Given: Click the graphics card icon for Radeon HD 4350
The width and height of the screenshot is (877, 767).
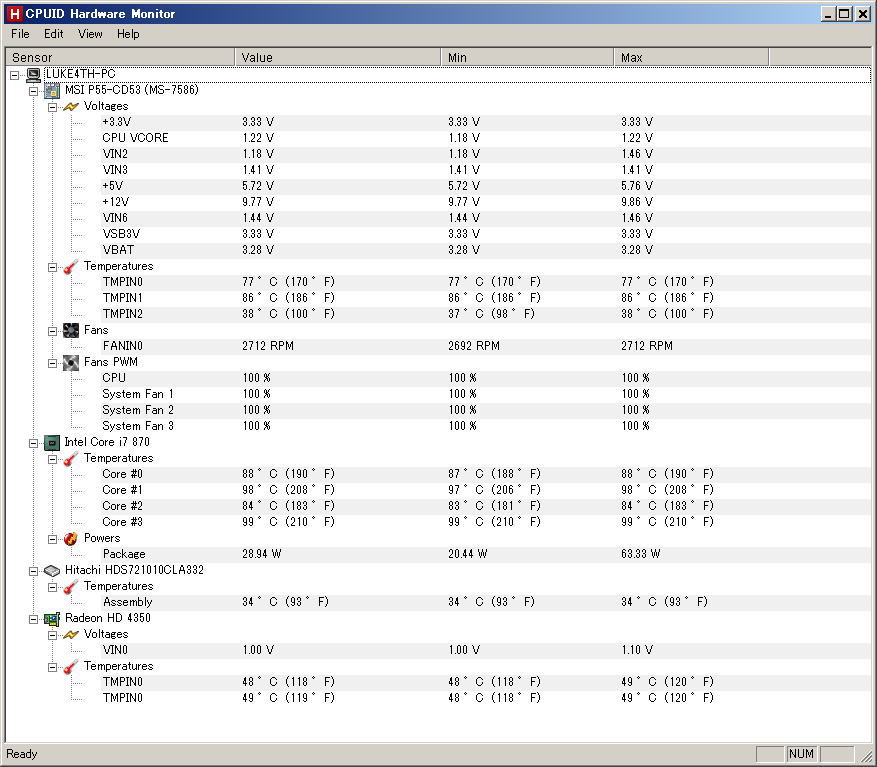Looking at the screenshot, I should click(x=52, y=619).
